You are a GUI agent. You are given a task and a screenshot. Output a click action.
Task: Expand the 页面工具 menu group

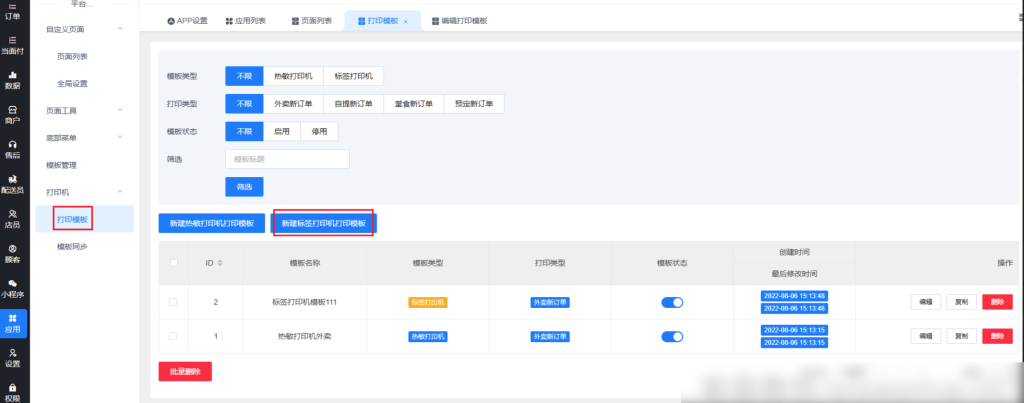tap(120, 110)
